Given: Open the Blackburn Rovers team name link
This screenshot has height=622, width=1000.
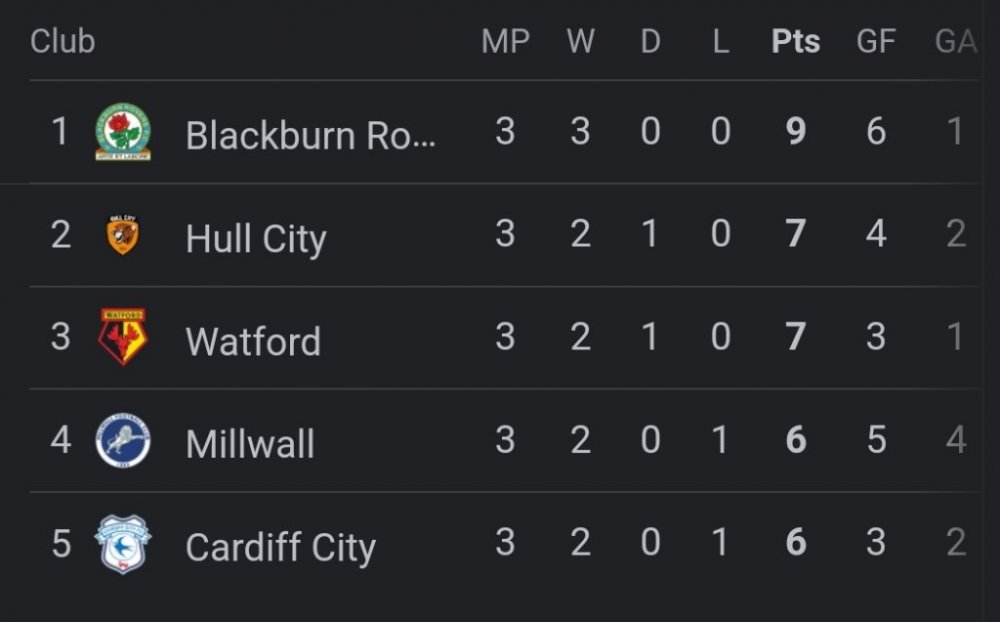Looking at the screenshot, I should pos(311,134).
